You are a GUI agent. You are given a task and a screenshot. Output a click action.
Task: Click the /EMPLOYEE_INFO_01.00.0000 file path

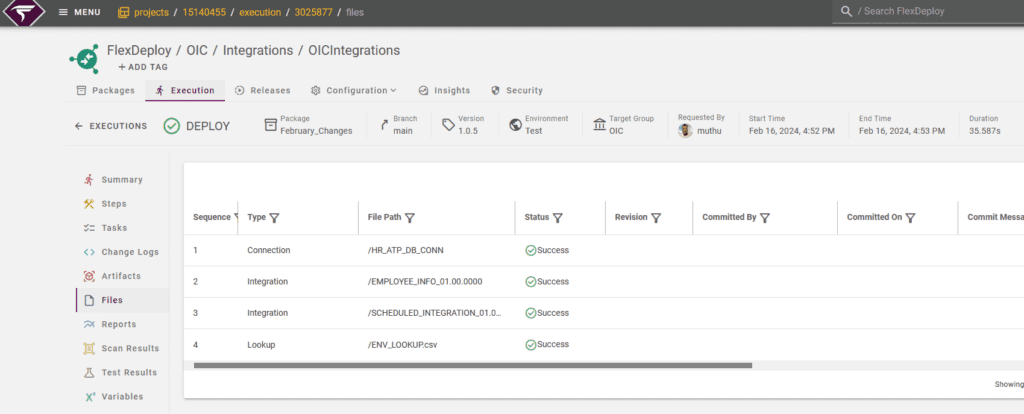[x=425, y=281]
